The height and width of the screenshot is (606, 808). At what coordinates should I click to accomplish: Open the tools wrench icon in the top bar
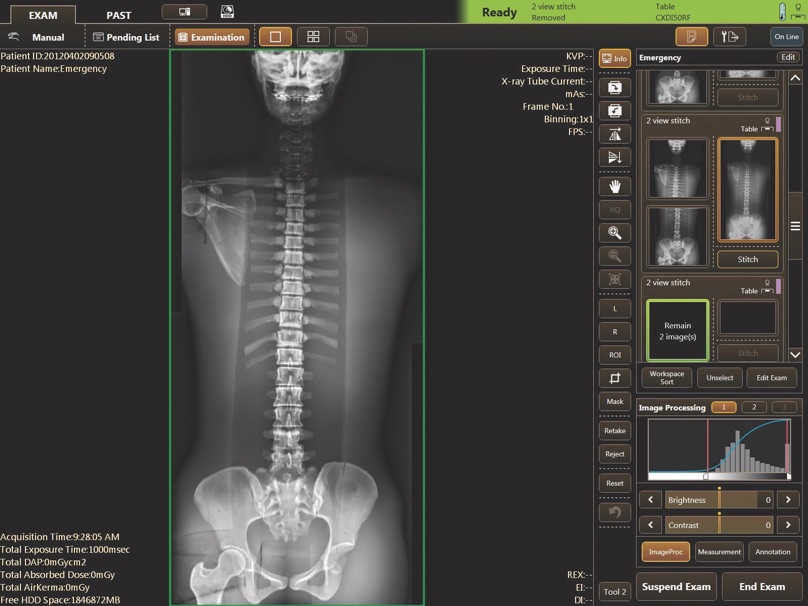pos(731,37)
